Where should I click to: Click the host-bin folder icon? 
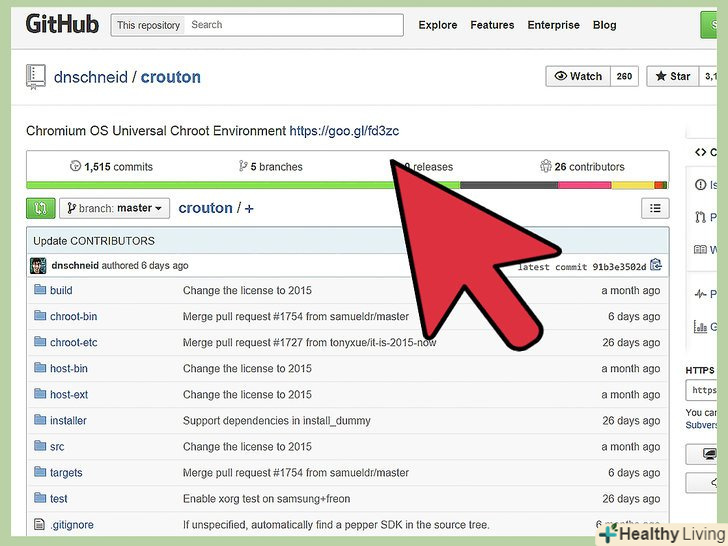tap(40, 368)
